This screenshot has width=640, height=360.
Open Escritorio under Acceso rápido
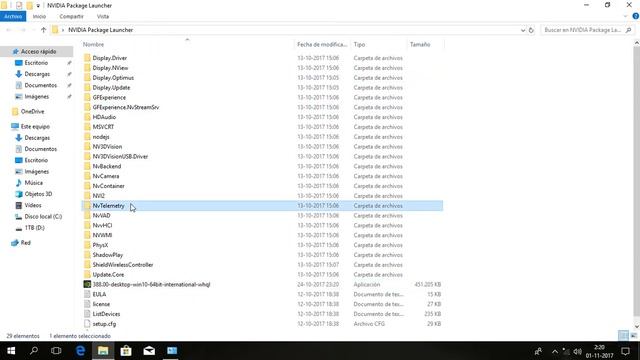(x=36, y=63)
